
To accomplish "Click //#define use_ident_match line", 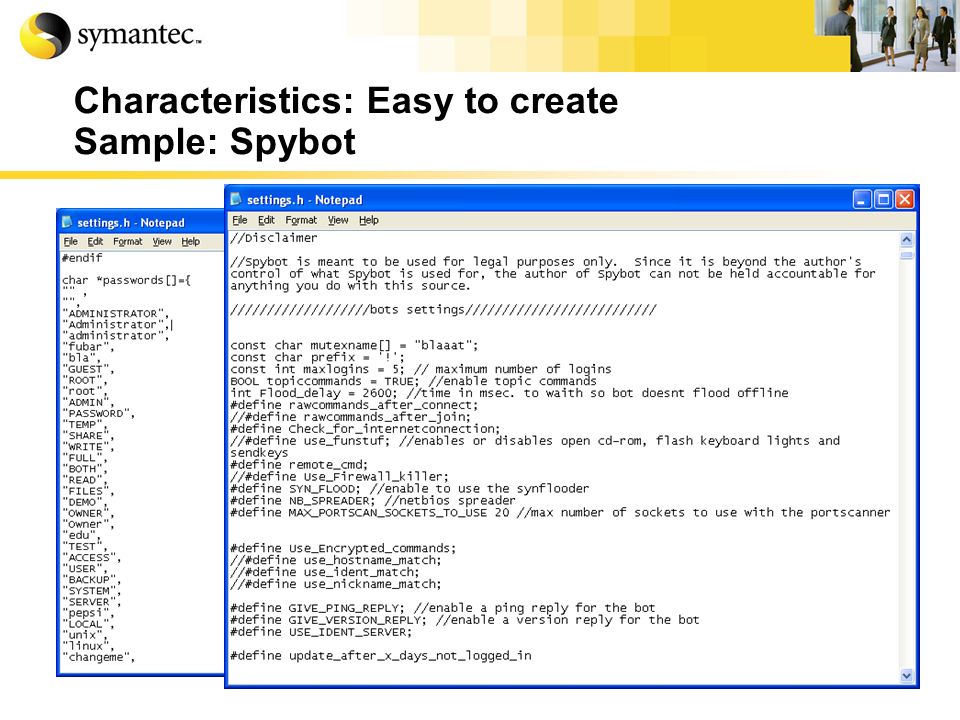I will [x=324, y=572].
